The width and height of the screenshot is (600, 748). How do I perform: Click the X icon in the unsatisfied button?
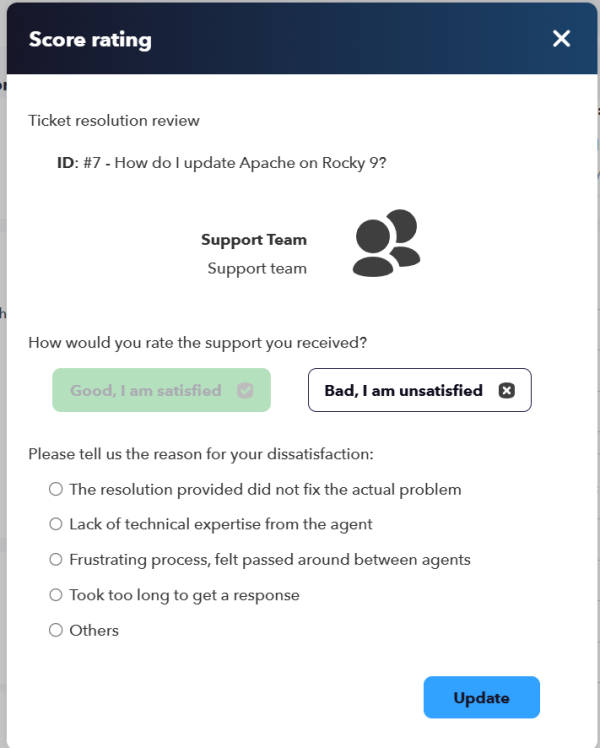click(x=507, y=391)
